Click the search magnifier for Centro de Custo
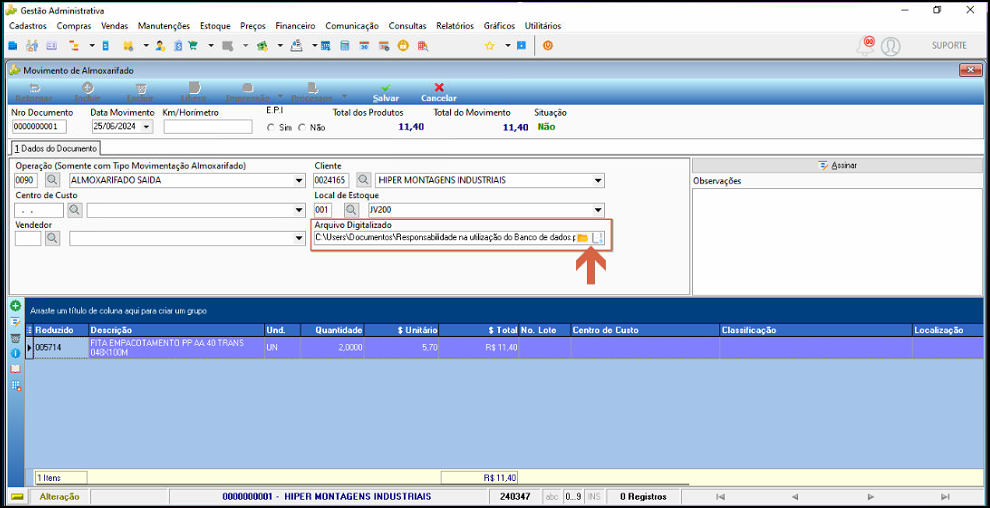Image resolution: width=990 pixels, height=508 pixels. point(75,210)
